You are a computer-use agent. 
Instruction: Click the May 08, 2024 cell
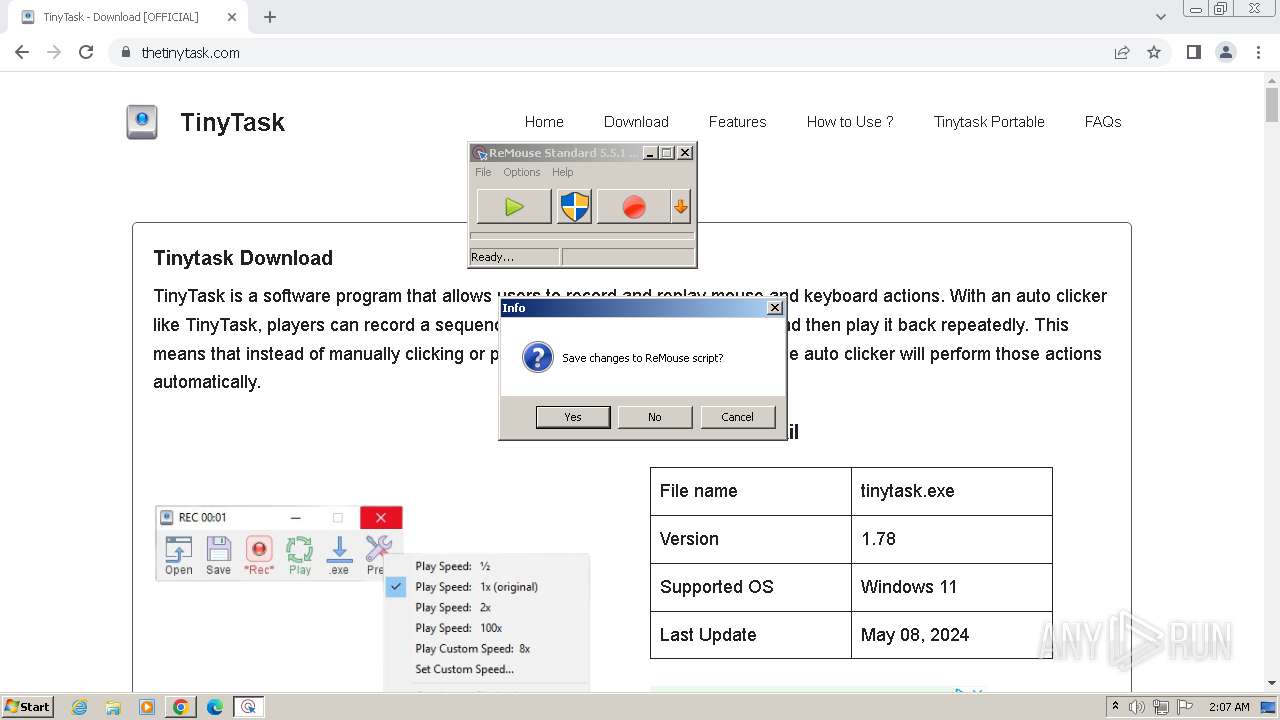pyautogui.click(x=952, y=635)
